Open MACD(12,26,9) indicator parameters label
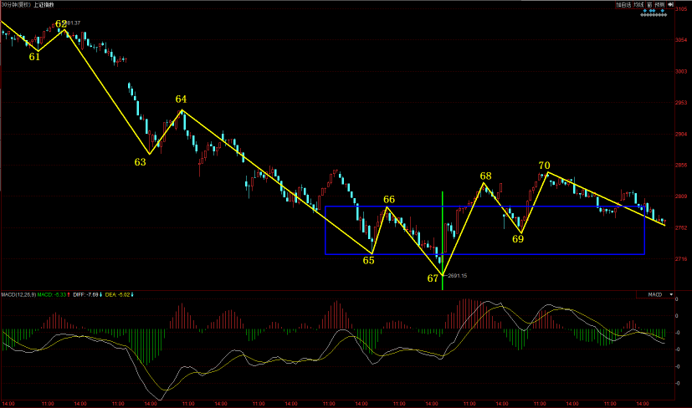Viewport: 693px width, 409px height. coord(17,295)
